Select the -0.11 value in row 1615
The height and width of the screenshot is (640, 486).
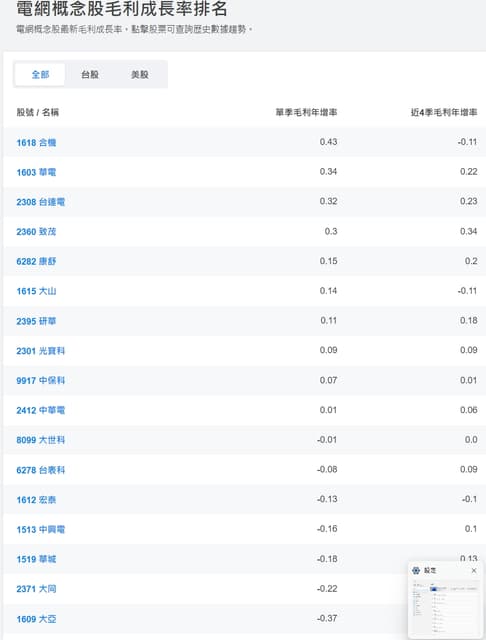click(468, 291)
